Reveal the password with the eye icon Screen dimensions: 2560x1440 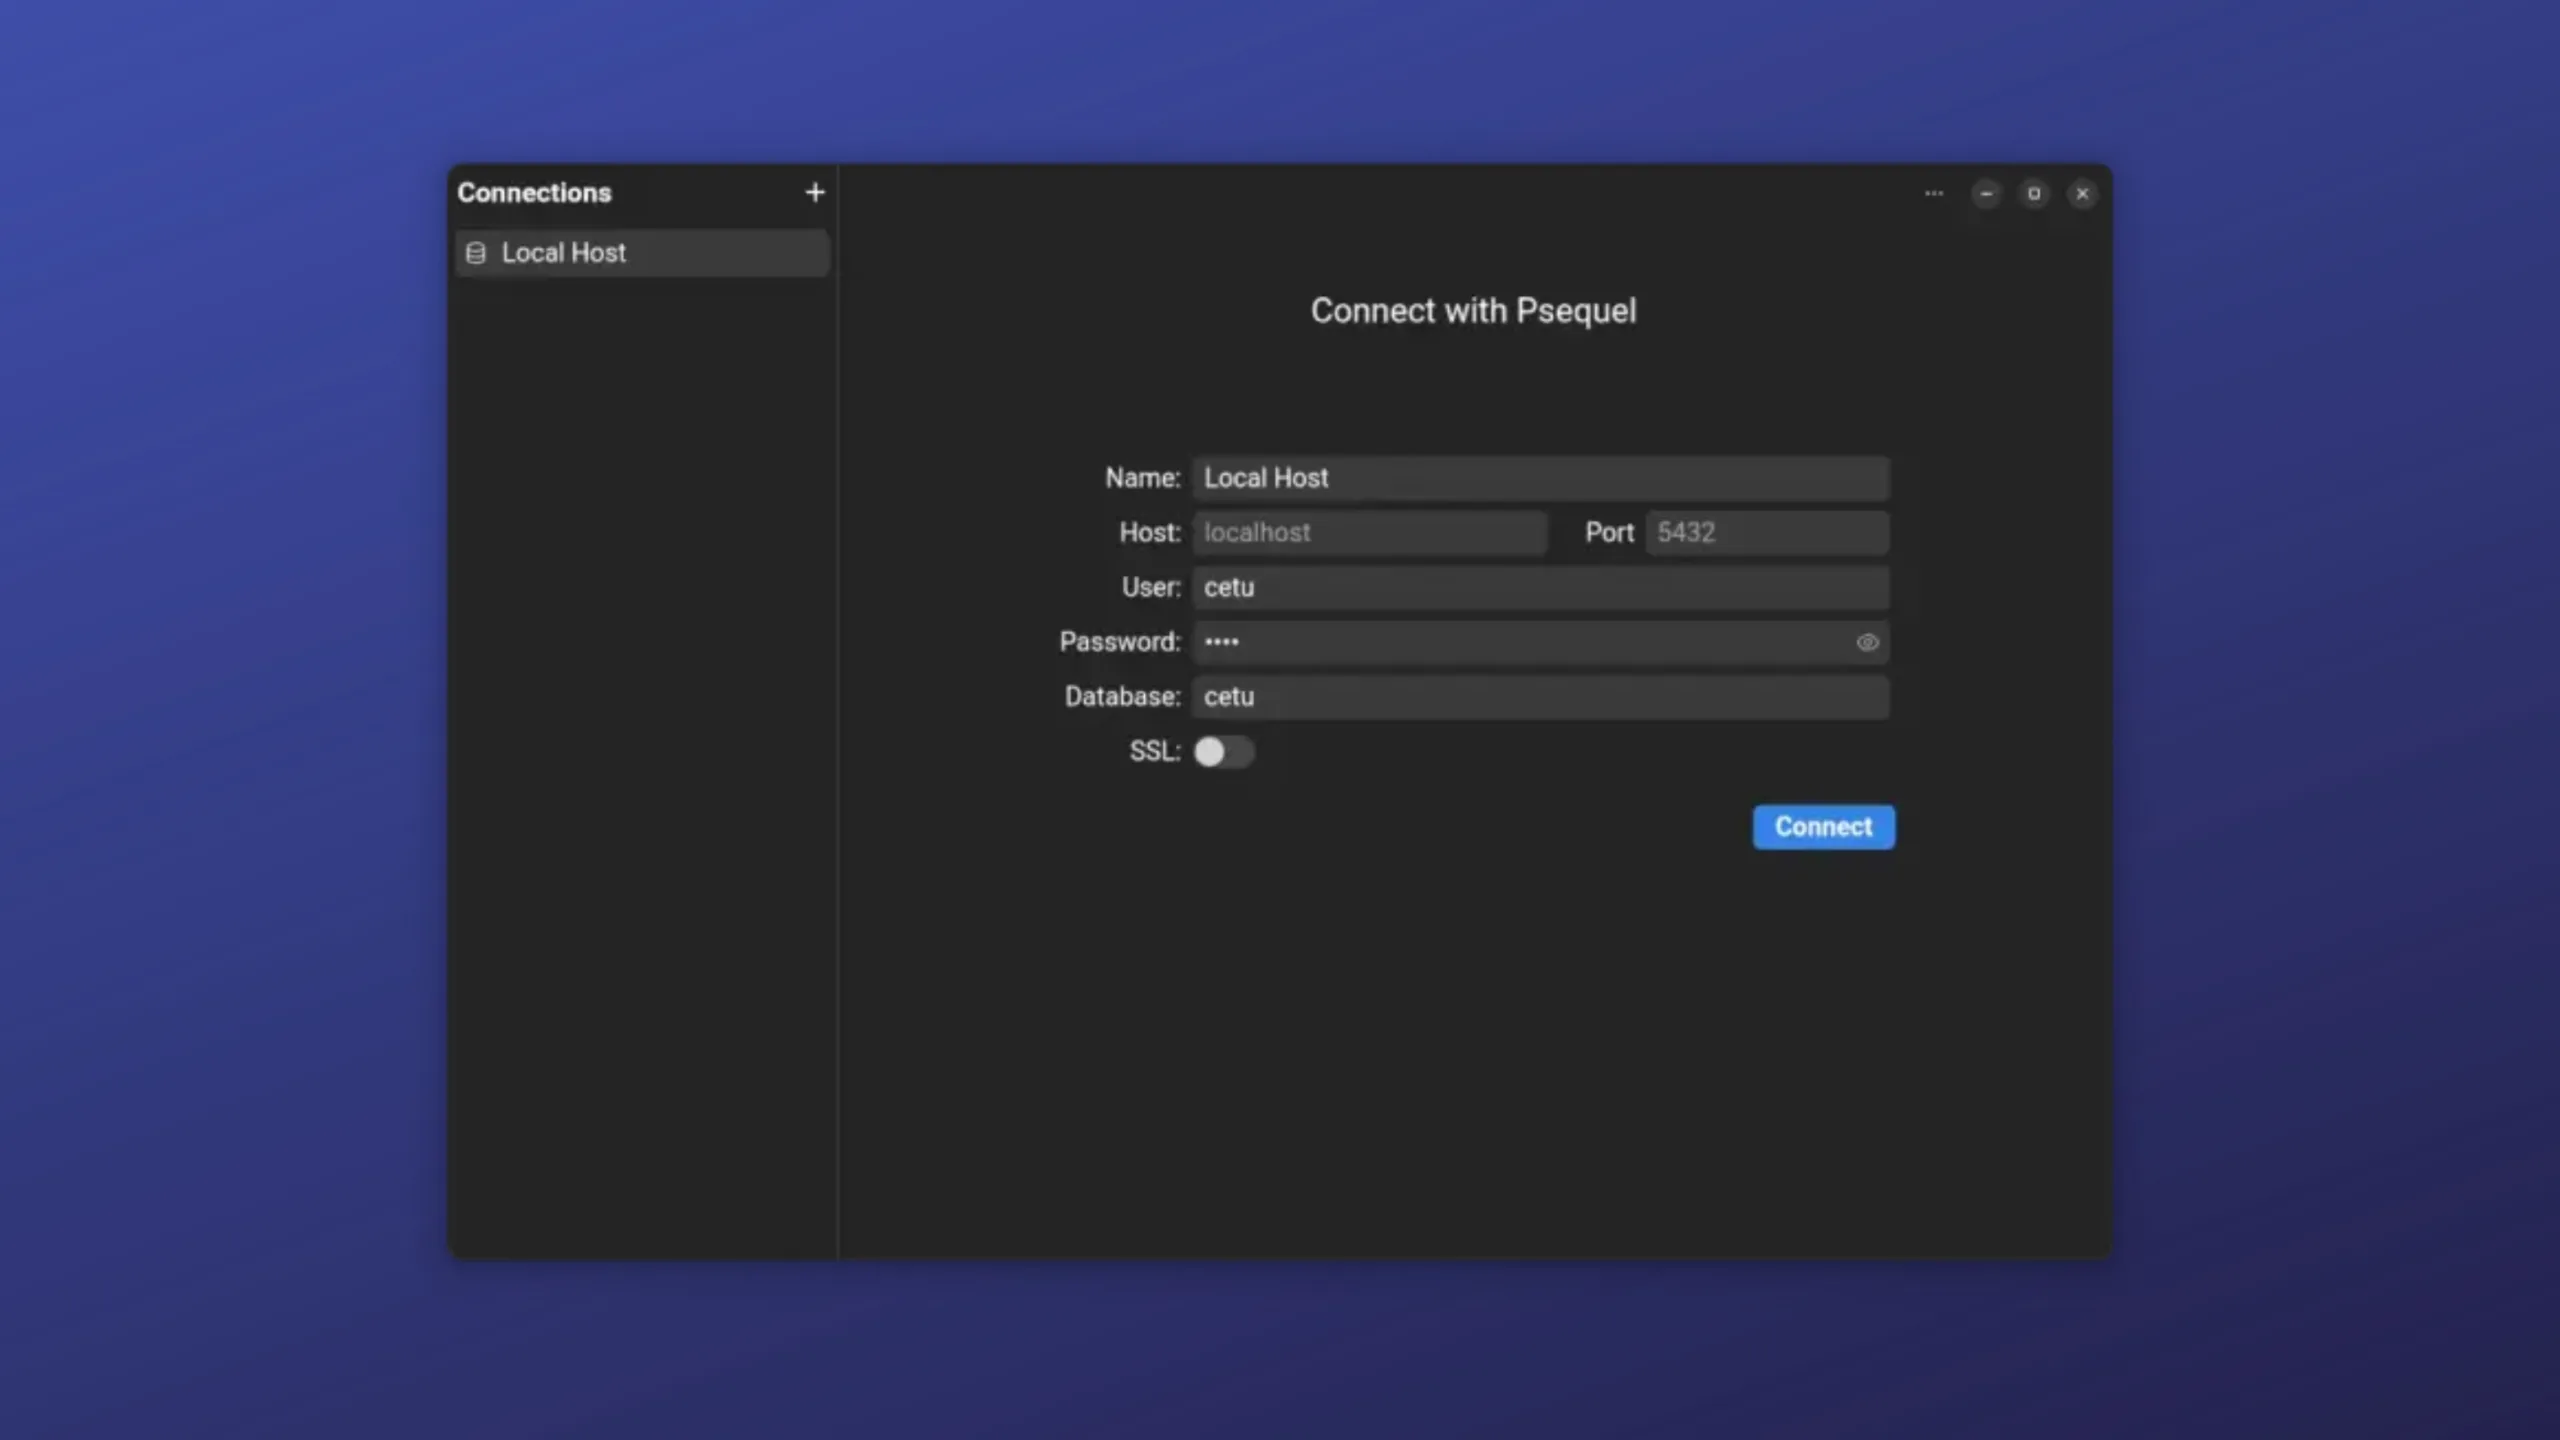(1867, 642)
